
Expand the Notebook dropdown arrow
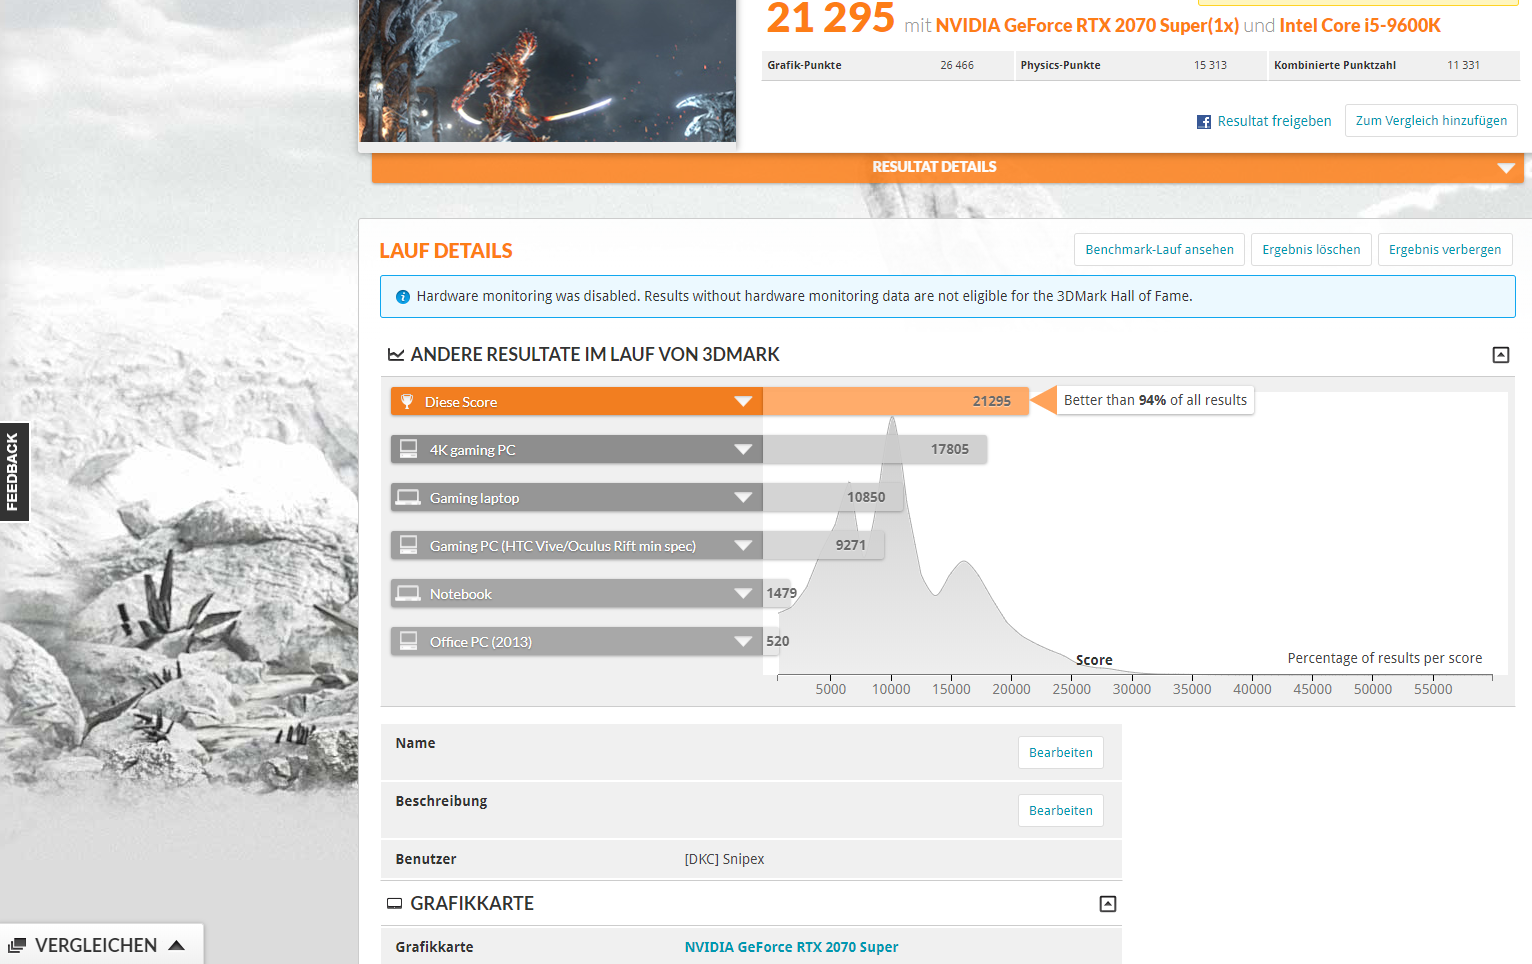pyautogui.click(x=743, y=594)
